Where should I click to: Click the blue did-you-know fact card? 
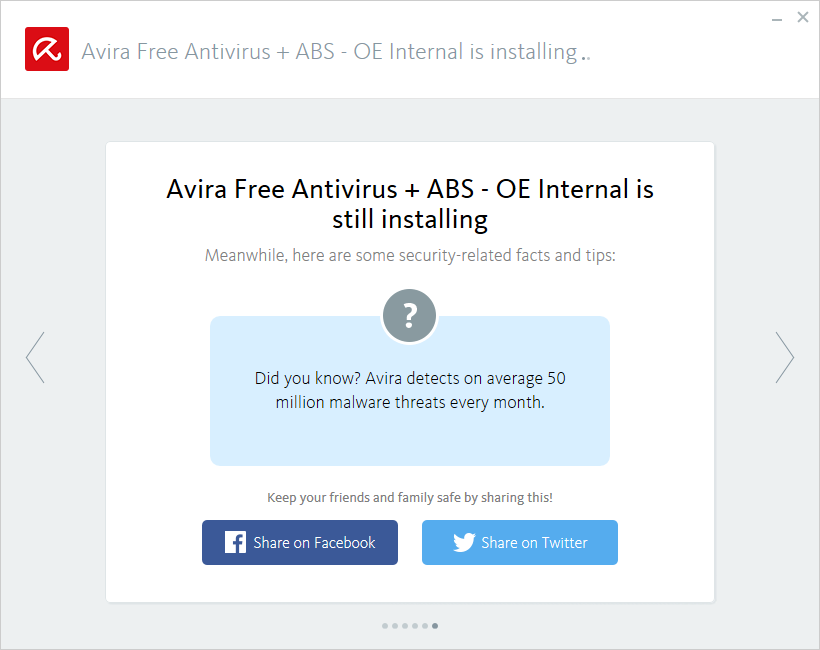409,391
